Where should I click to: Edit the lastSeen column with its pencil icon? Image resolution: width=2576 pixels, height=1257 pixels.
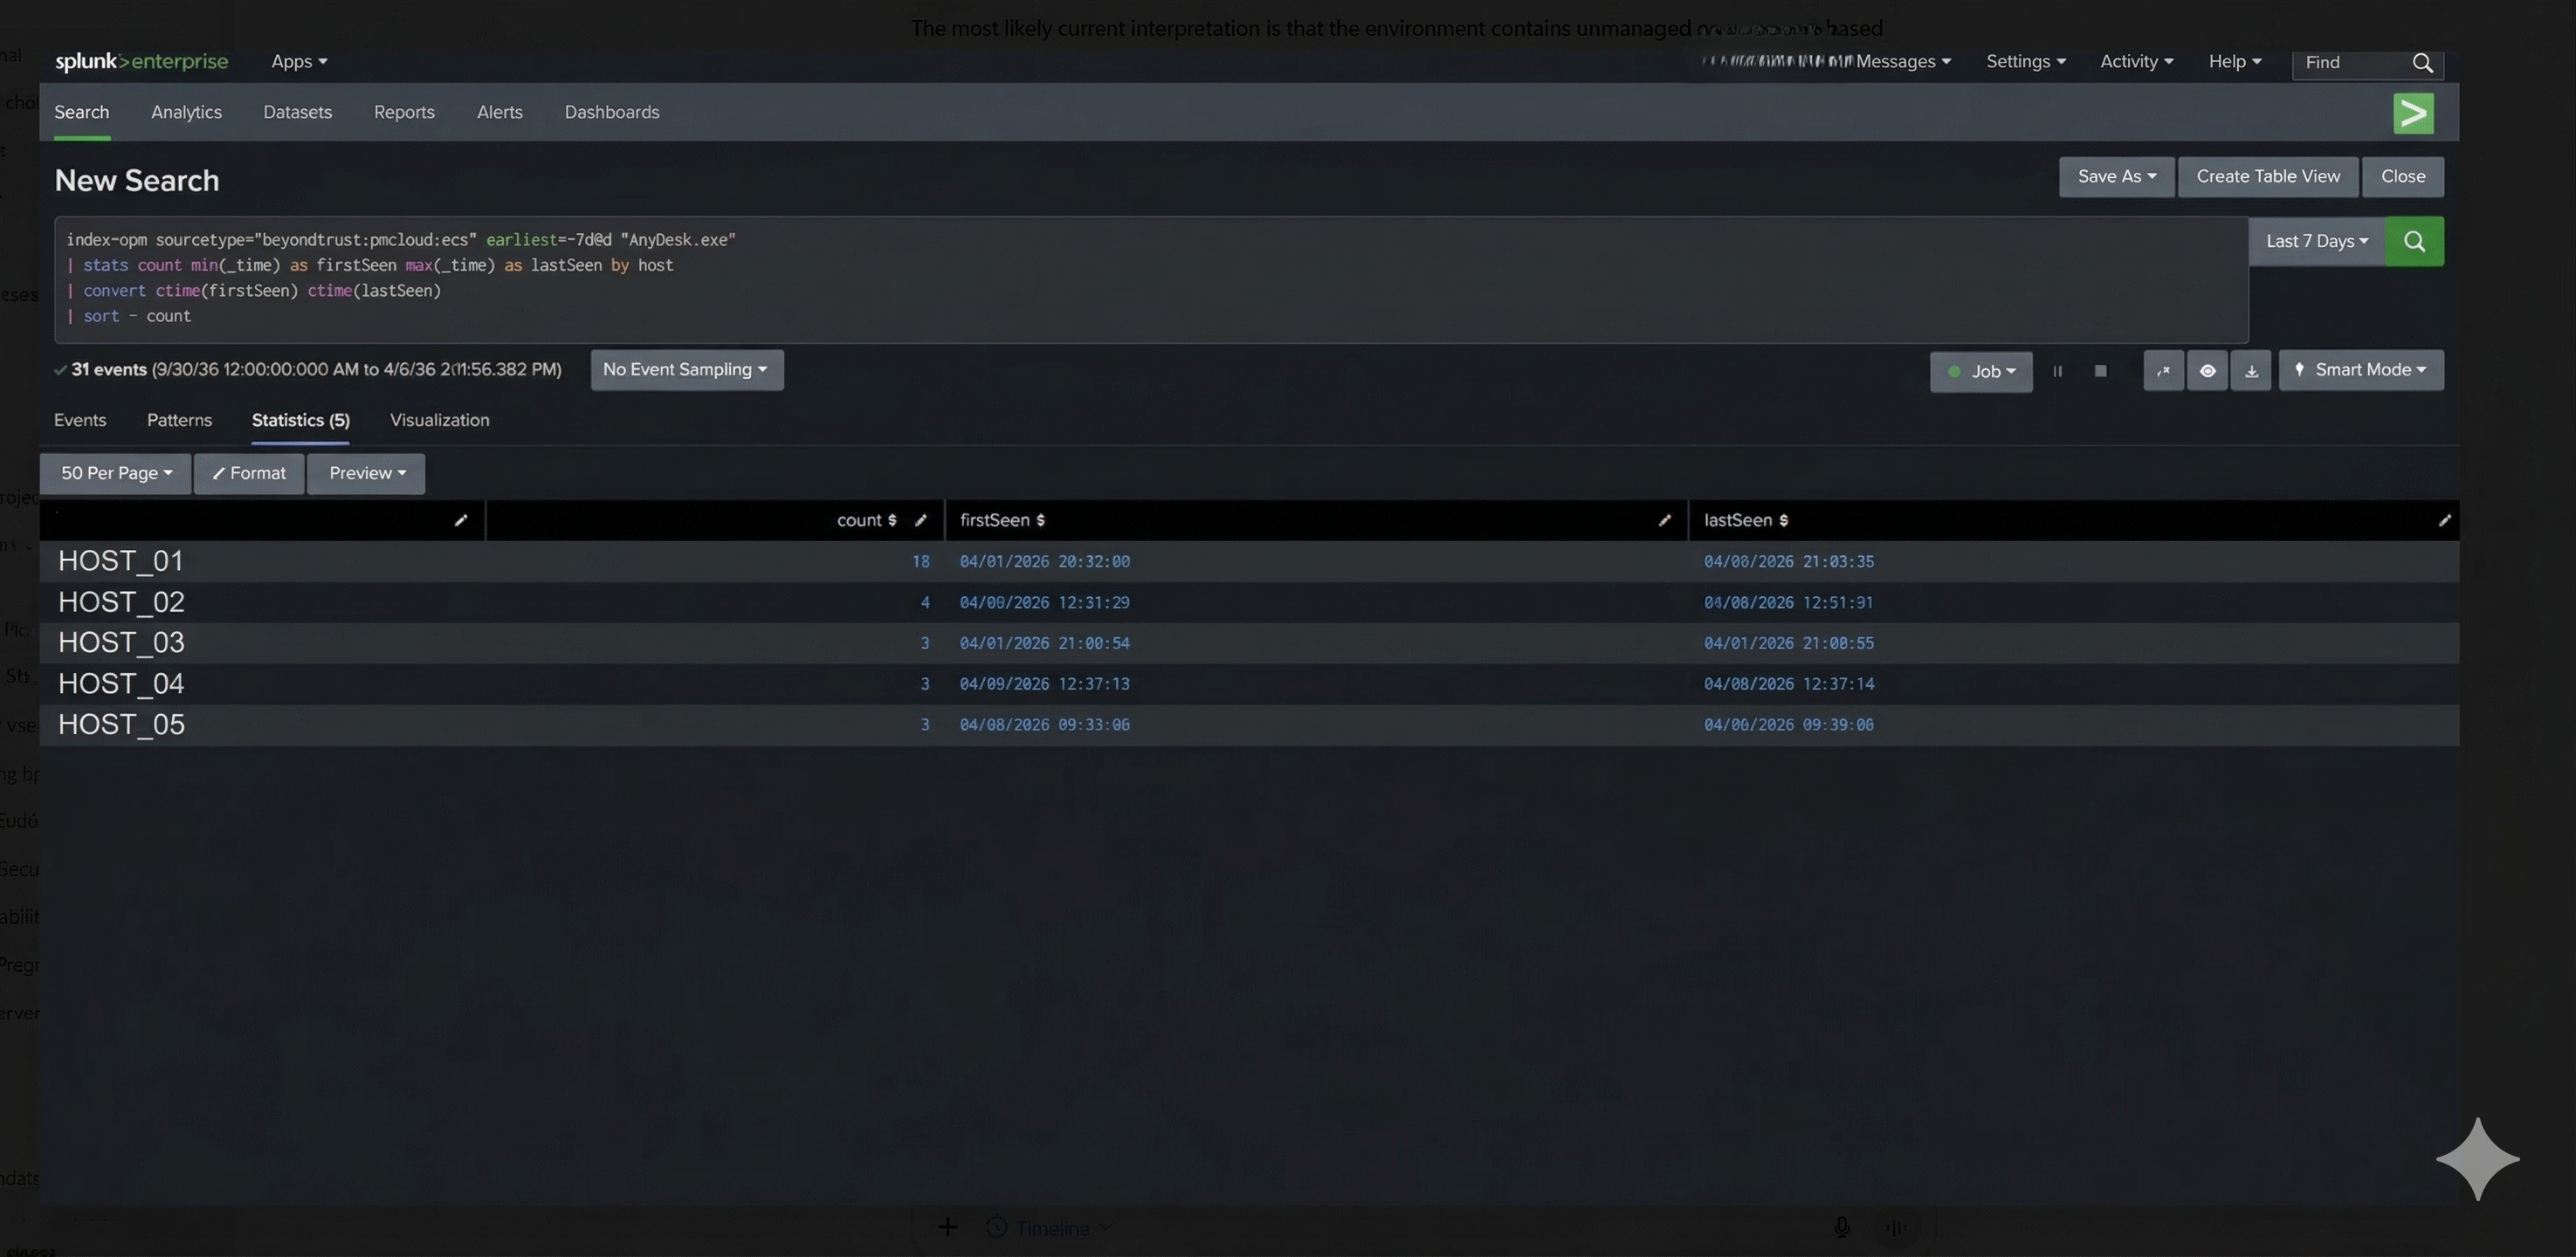click(x=2444, y=520)
